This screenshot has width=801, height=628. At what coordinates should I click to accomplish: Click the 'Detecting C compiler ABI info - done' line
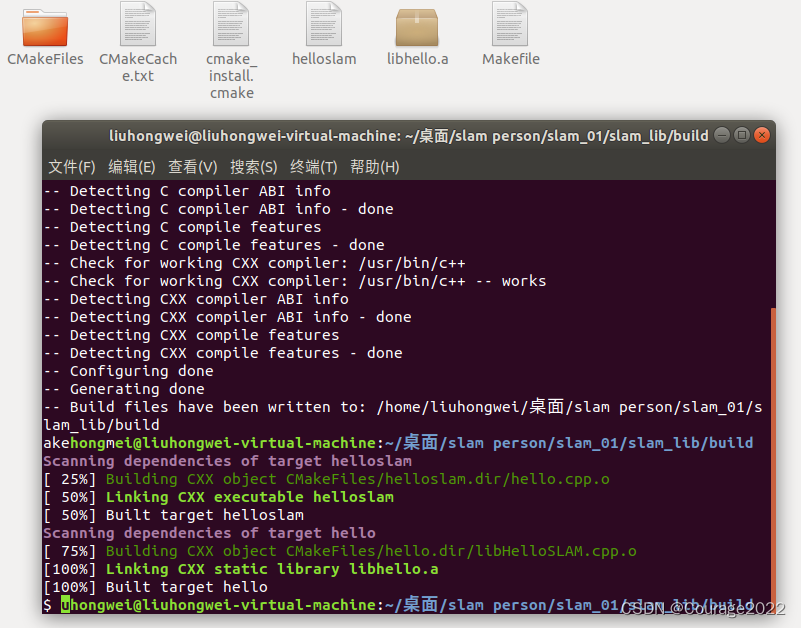click(x=218, y=209)
